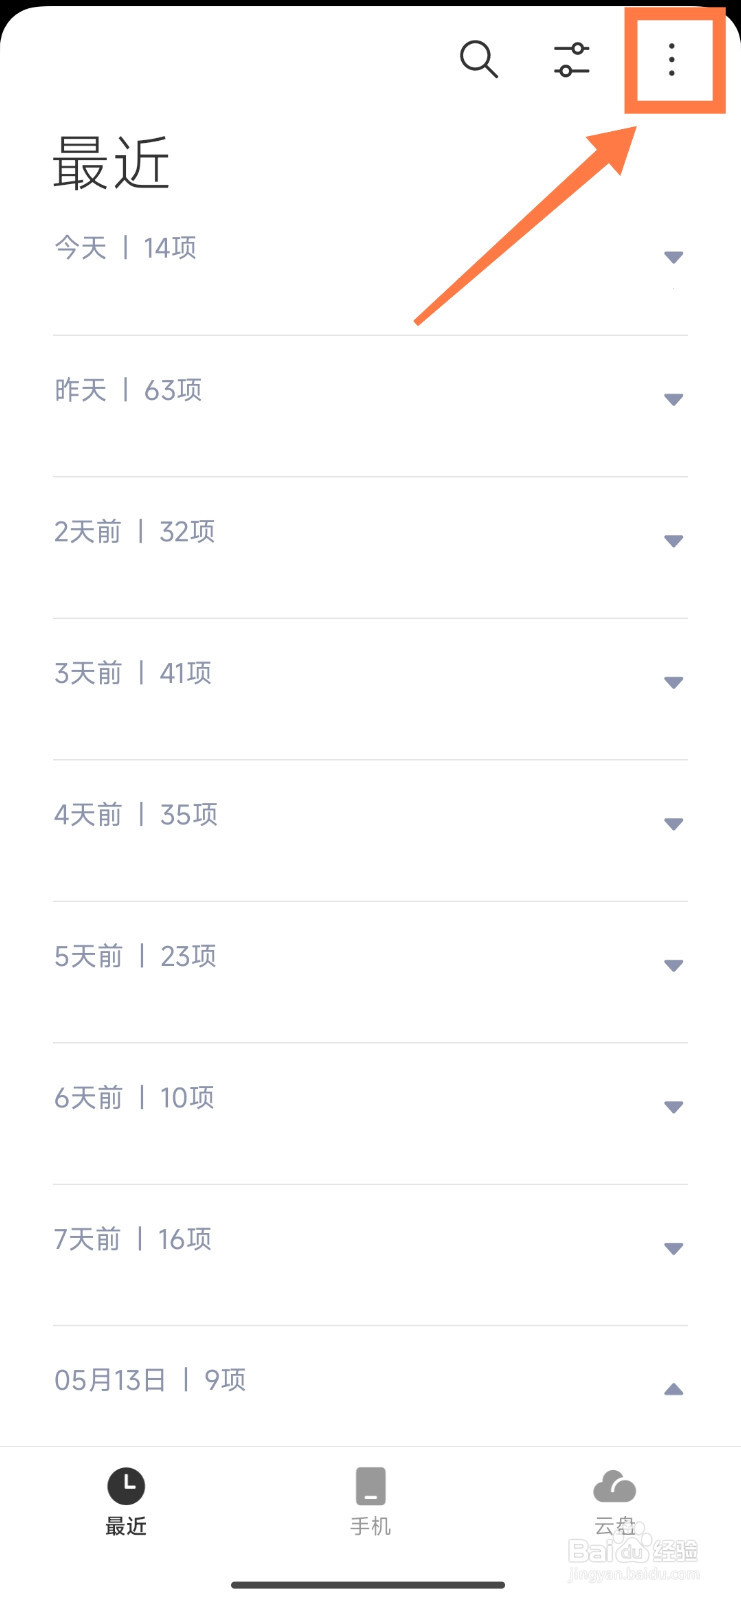Viewport: 741px width, 1600px height.
Task: Open the filter sliders icon
Action: click(x=572, y=60)
